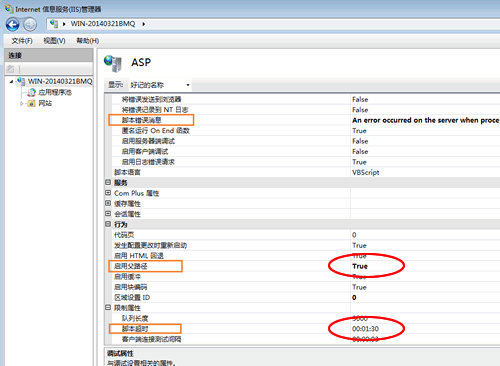Viewport: 500px width, 366px height.
Task: Click the bold True value for 启用父路径
Action: point(360,266)
